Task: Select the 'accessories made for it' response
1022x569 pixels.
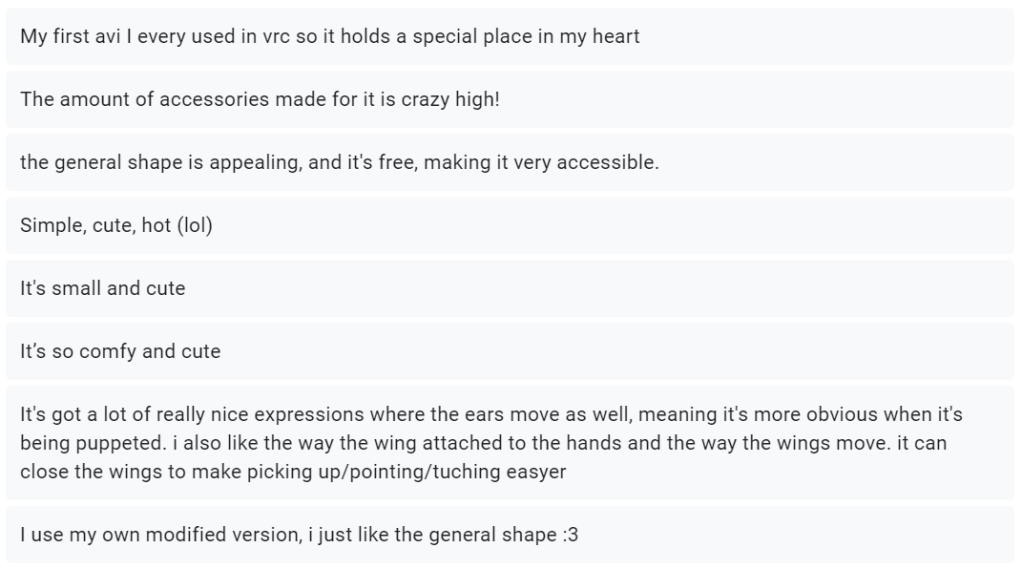Action: coord(510,100)
